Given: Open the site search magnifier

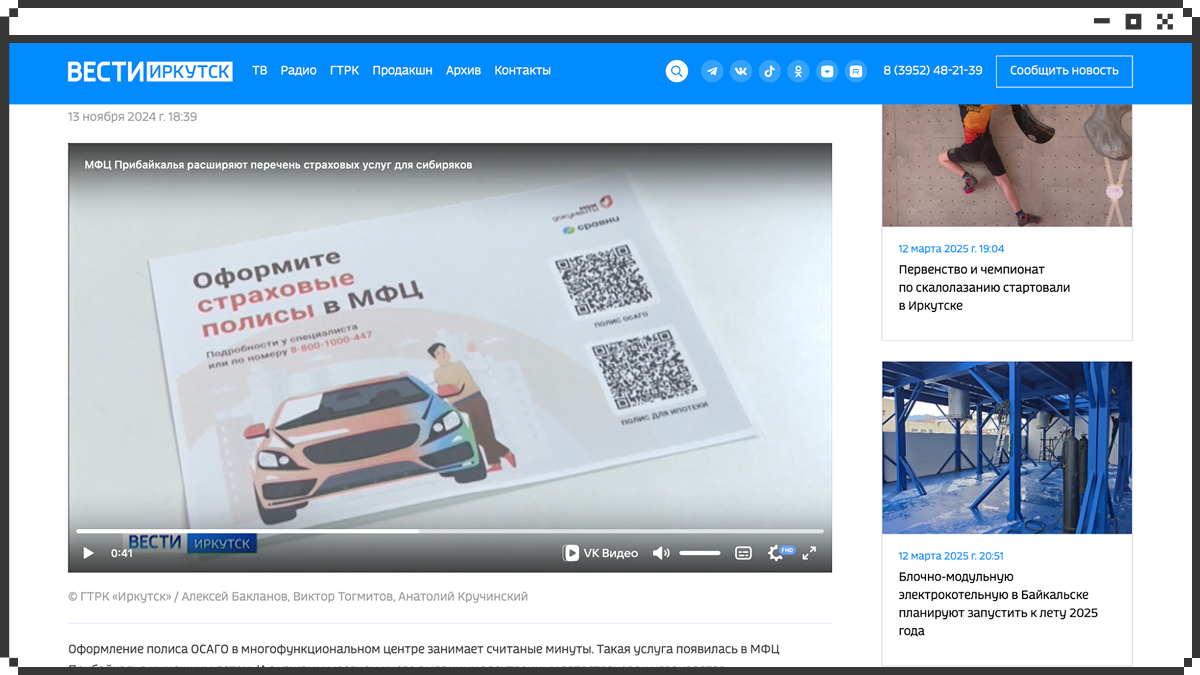Looking at the screenshot, I should click(677, 71).
